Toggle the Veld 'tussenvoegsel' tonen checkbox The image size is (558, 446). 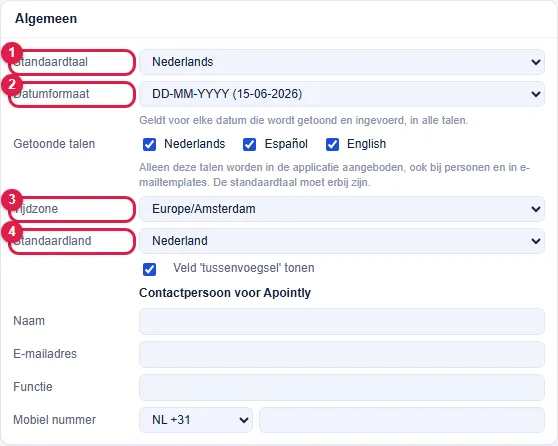click(149, 269)
